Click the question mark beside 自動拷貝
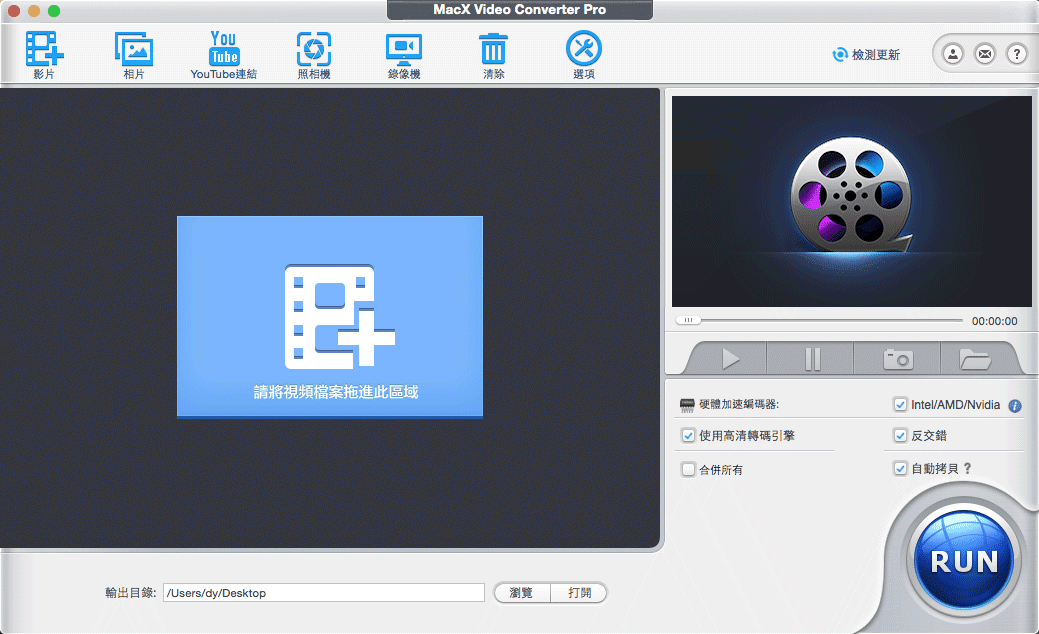 pyautogui.click(x=967, y=468)
